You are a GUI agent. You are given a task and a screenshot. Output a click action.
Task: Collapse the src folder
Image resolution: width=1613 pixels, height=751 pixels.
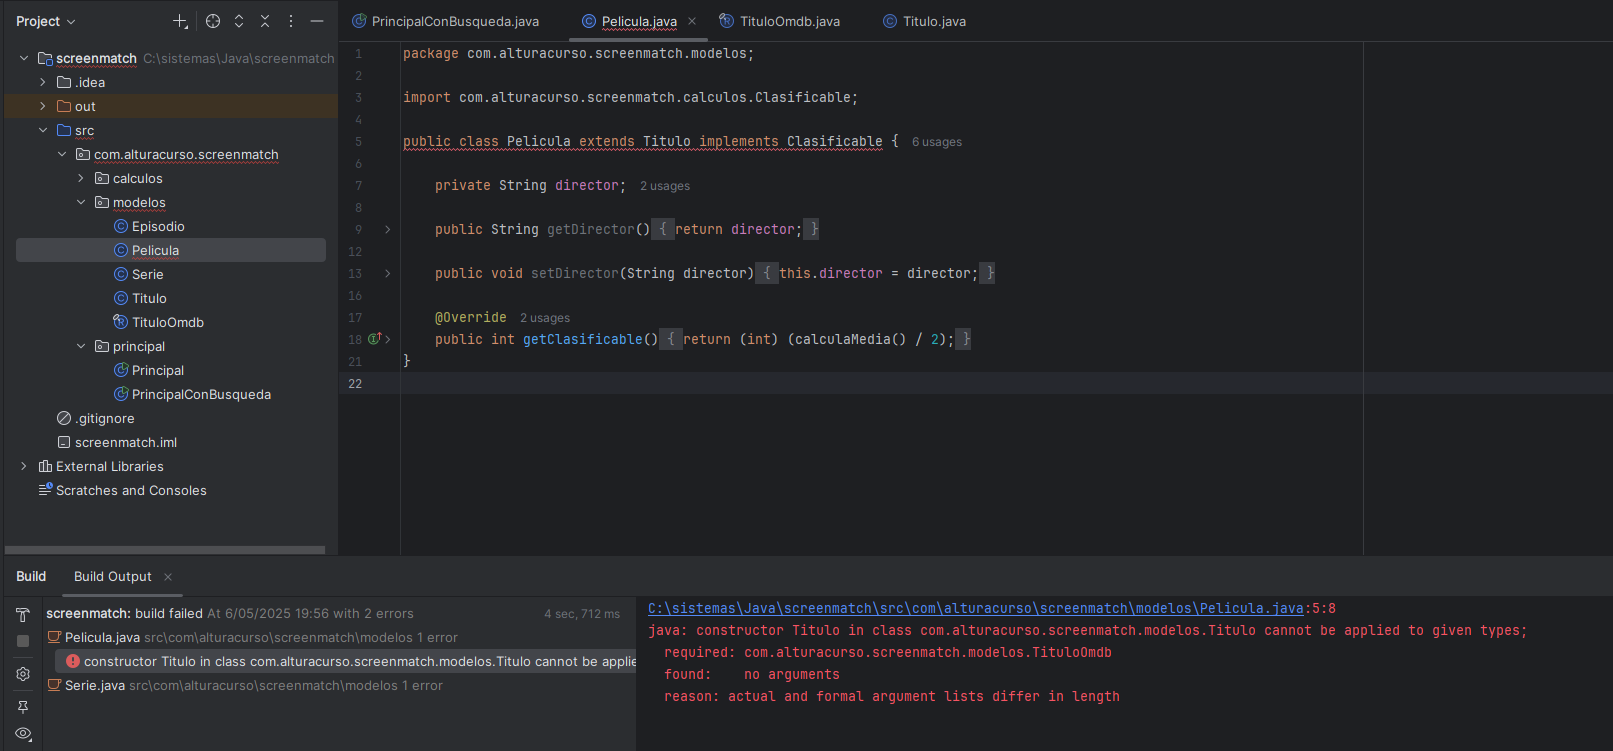[x=43, y=130]
